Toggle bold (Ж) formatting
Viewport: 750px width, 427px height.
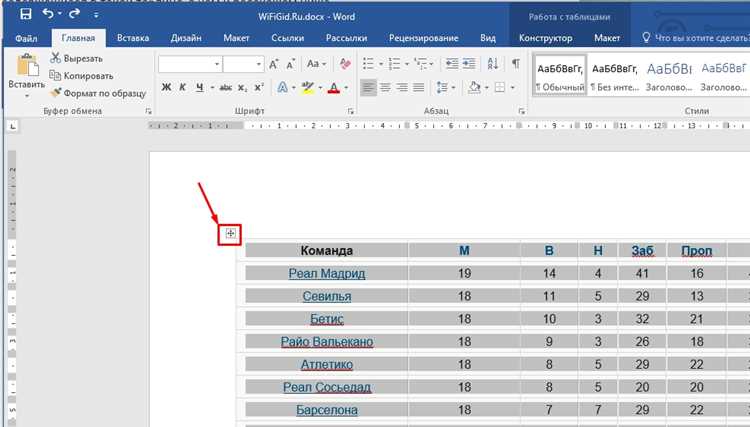tap(166, 88)
